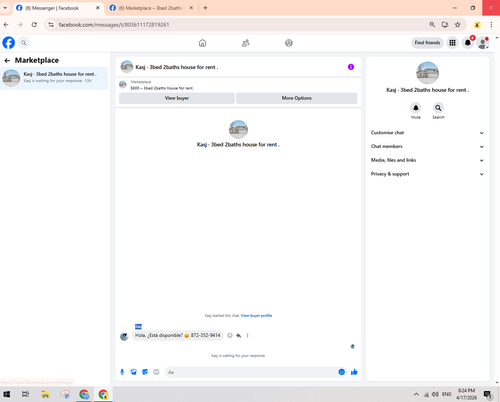This screenshot has height=402, width=500.
Task: Reply to the Hola message
Action: [x=239, y=335]
